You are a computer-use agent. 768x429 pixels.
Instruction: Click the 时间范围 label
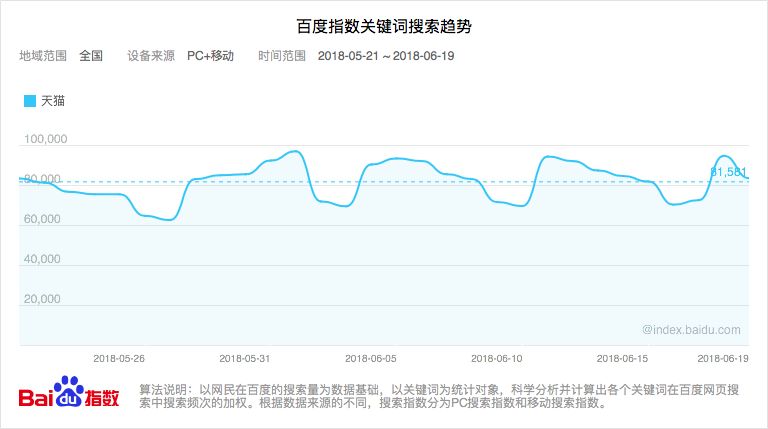coord(282,56)
